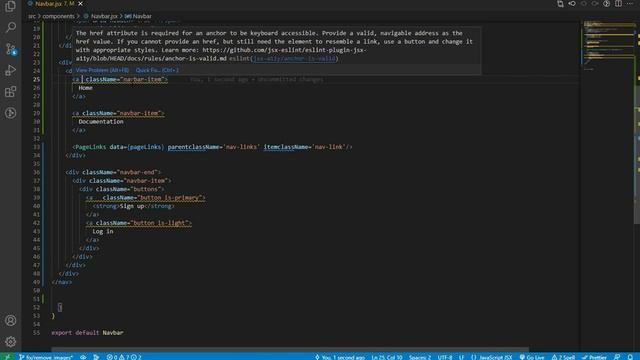Click the 'Sign up' text on line 40

(132, 206)
